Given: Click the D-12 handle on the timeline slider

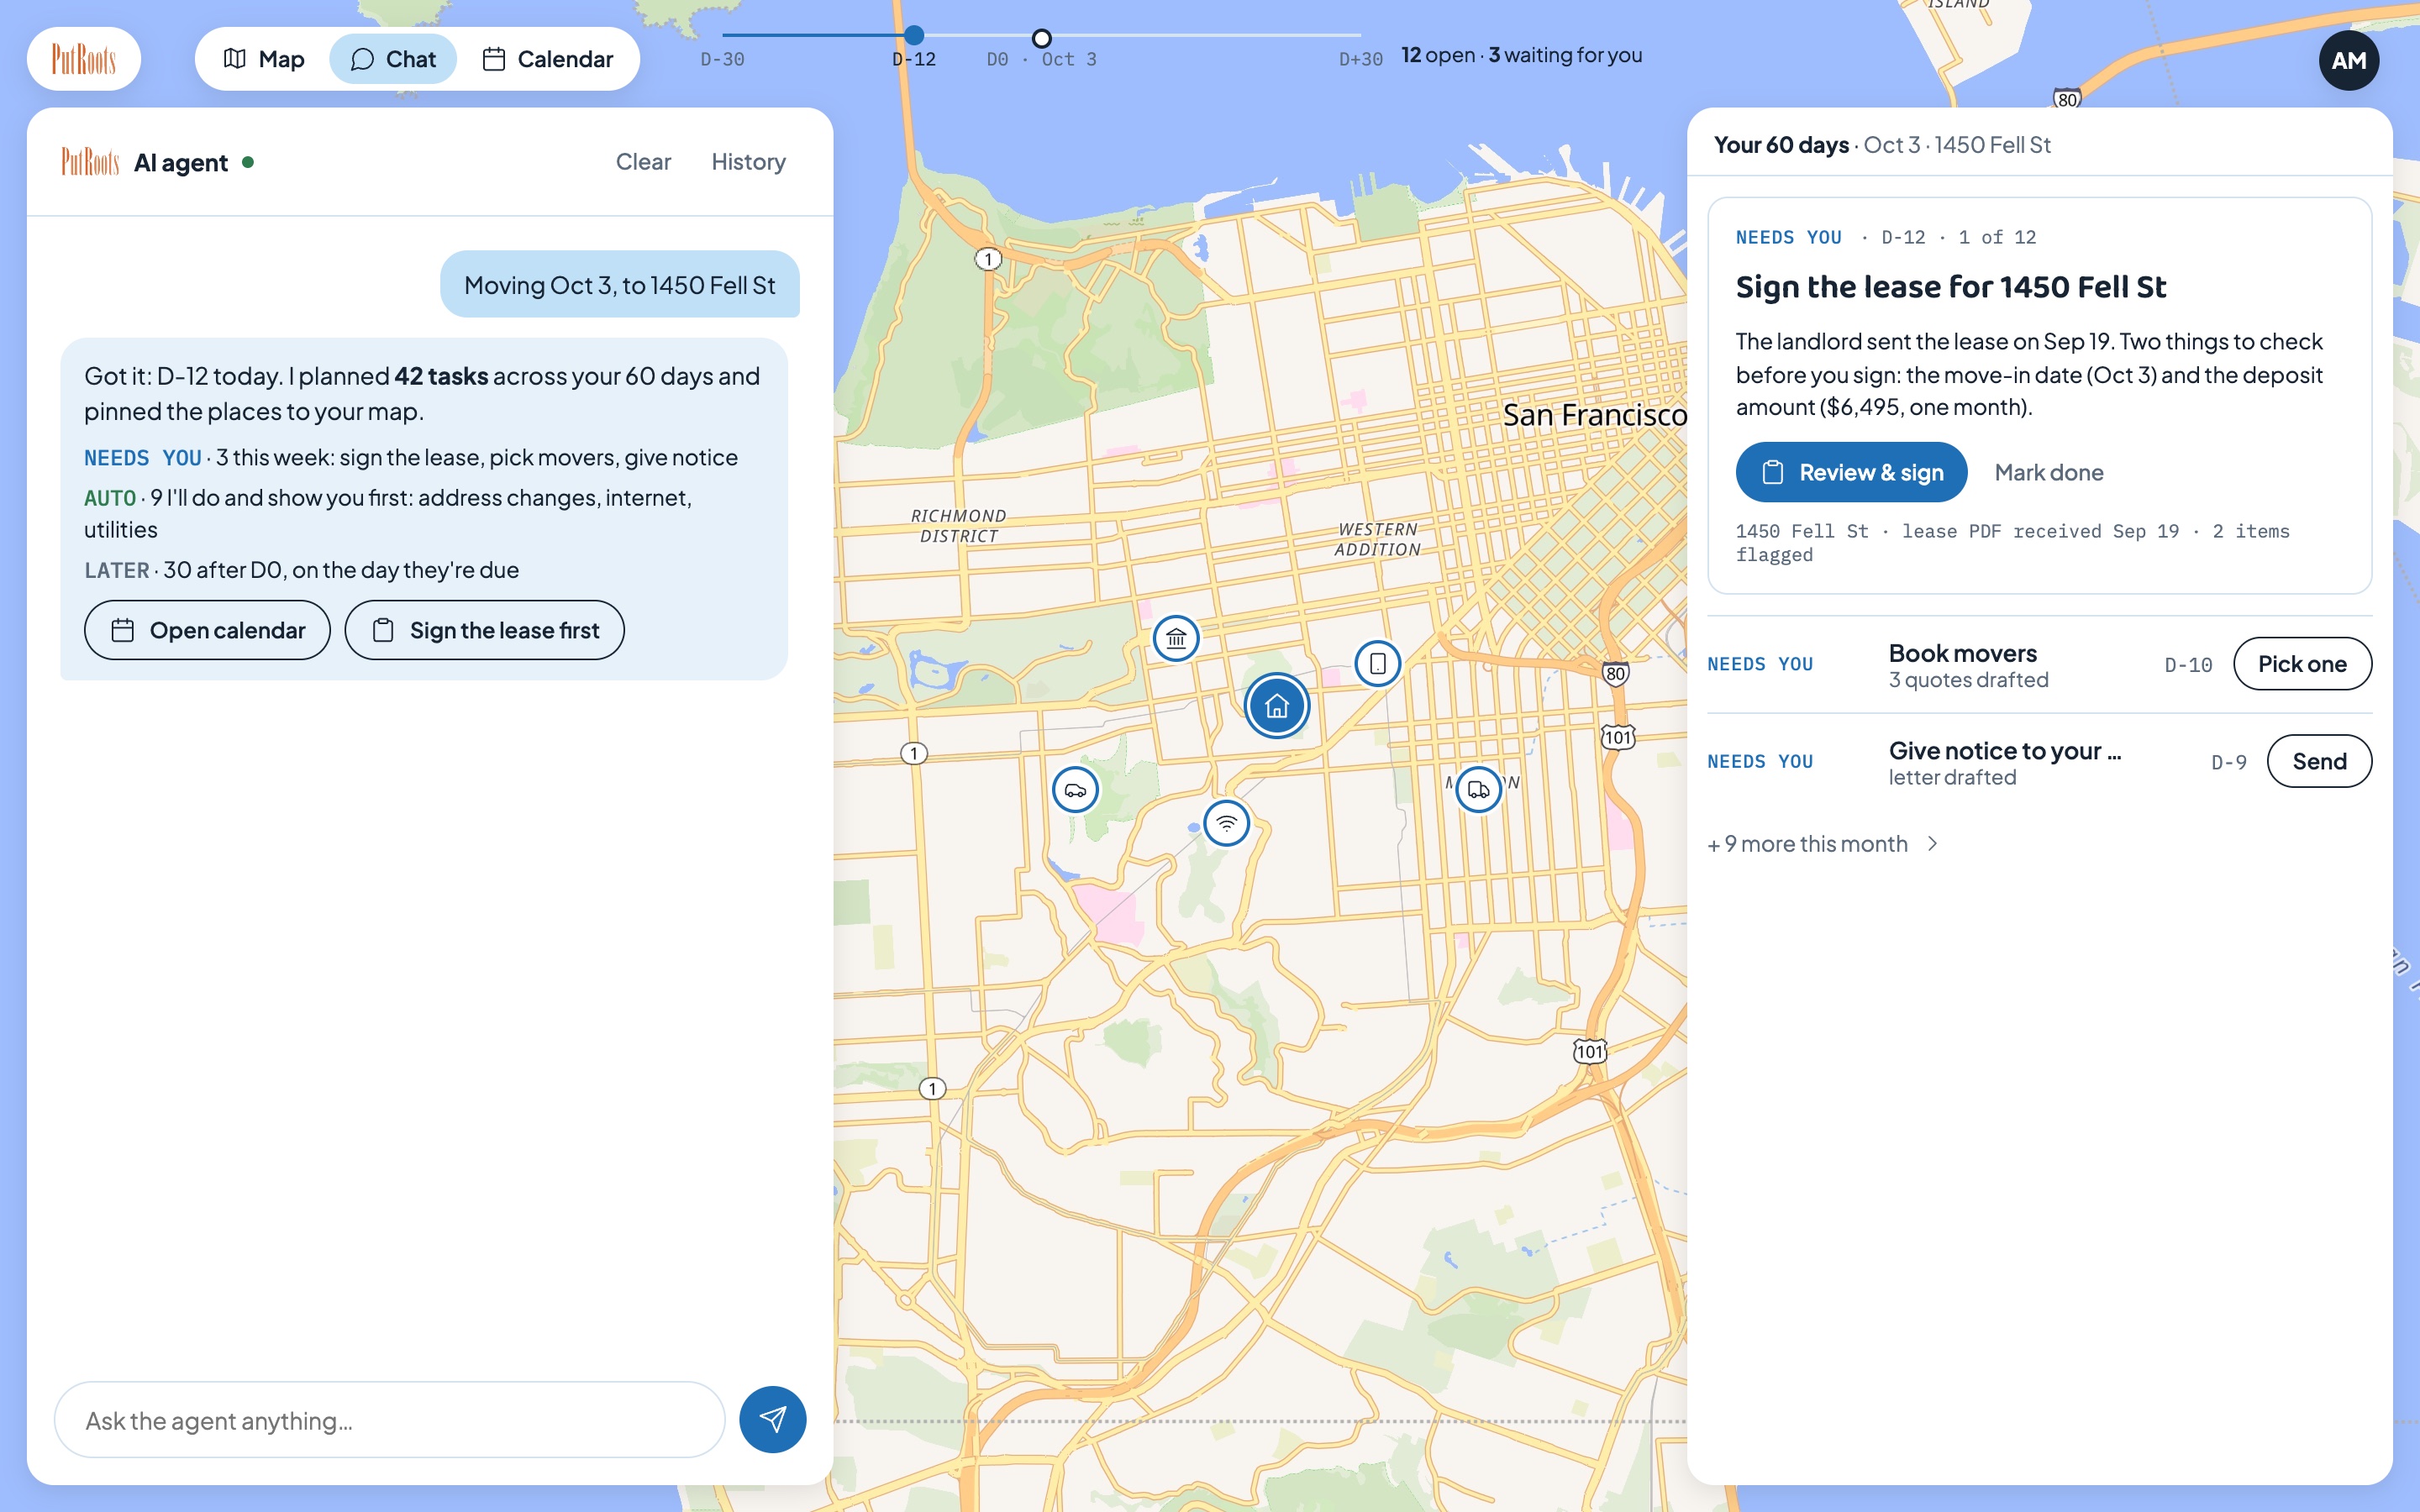Looking at the screenshot, I should click(x=913, y=36).
